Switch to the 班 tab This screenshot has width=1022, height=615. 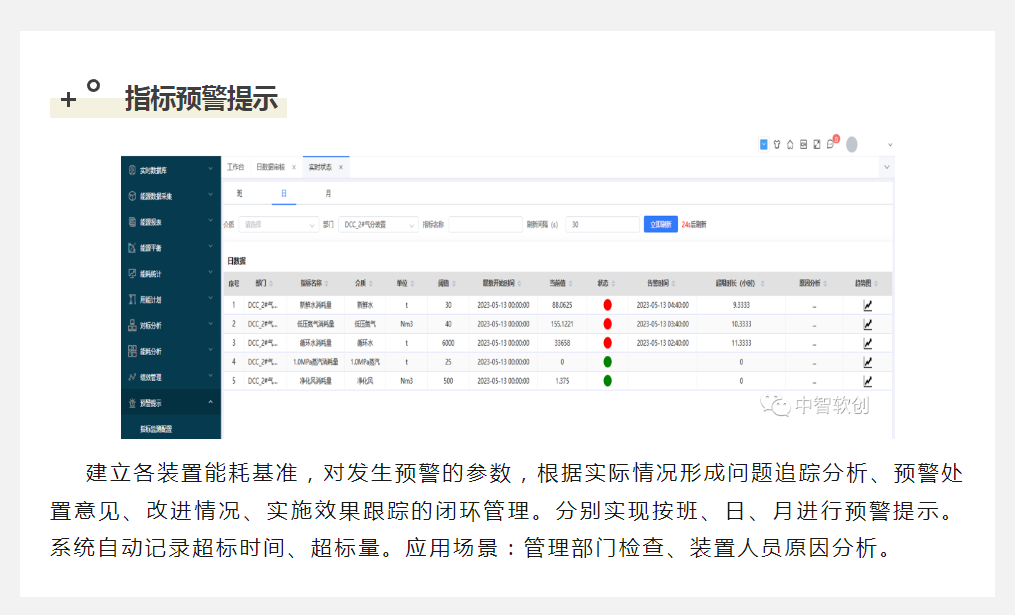click(239, 192)
